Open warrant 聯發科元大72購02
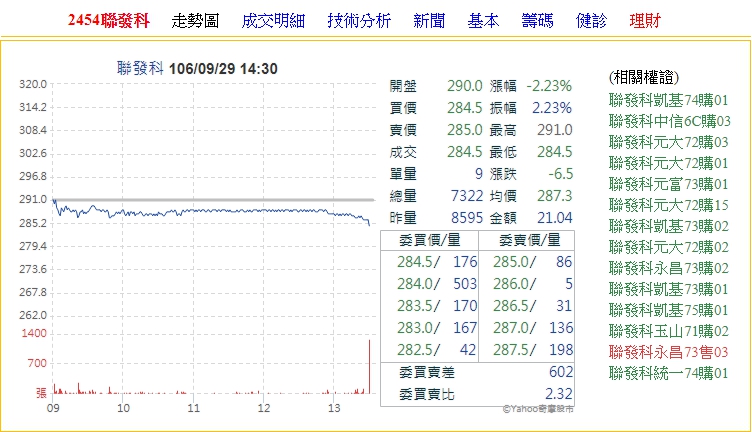 669,247
